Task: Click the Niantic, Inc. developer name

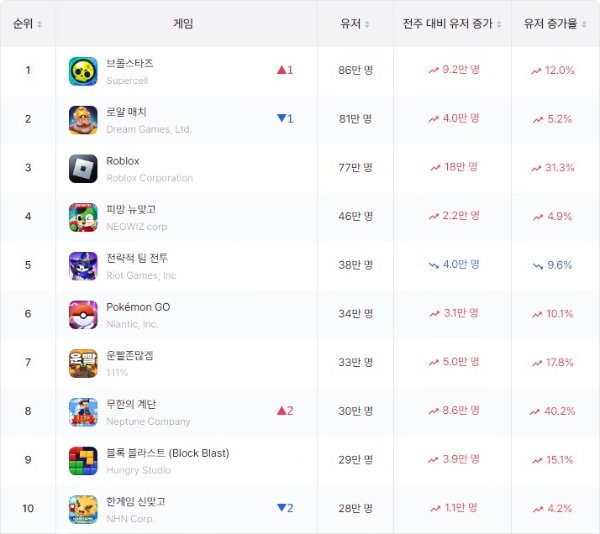Action: (x=132, y=324)
